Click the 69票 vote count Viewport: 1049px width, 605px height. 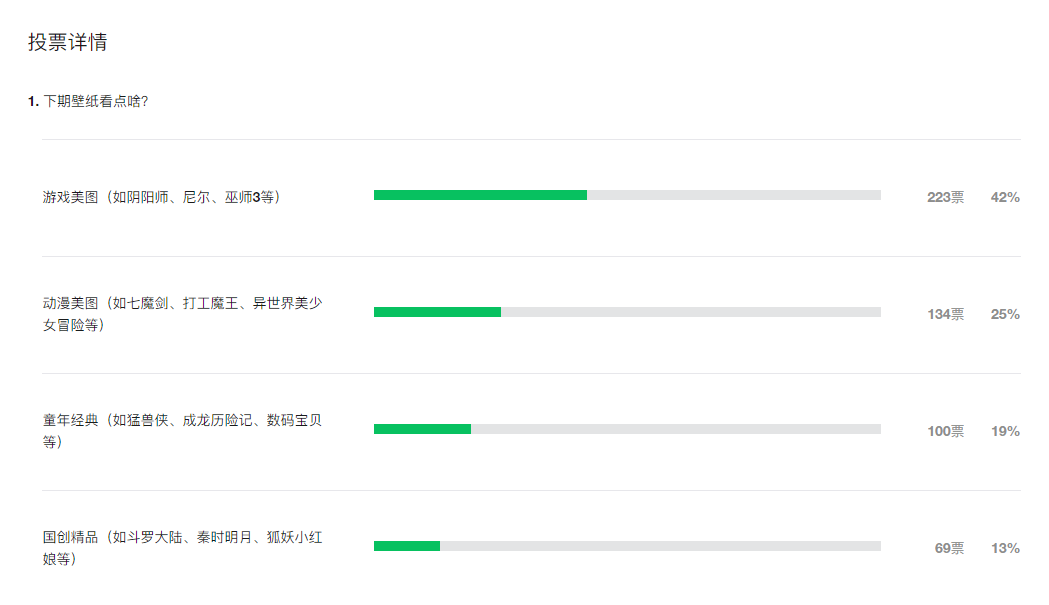[949, 549]
